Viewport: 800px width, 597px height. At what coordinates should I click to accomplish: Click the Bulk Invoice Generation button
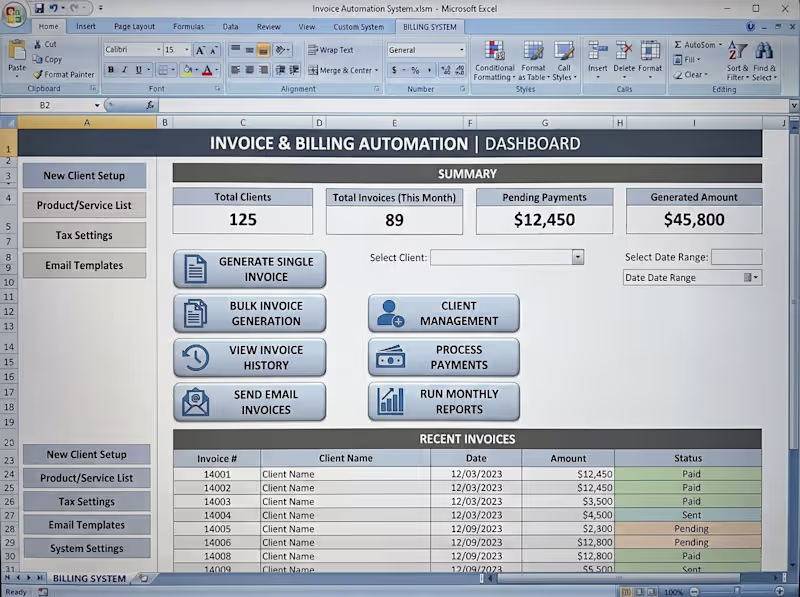249,313
